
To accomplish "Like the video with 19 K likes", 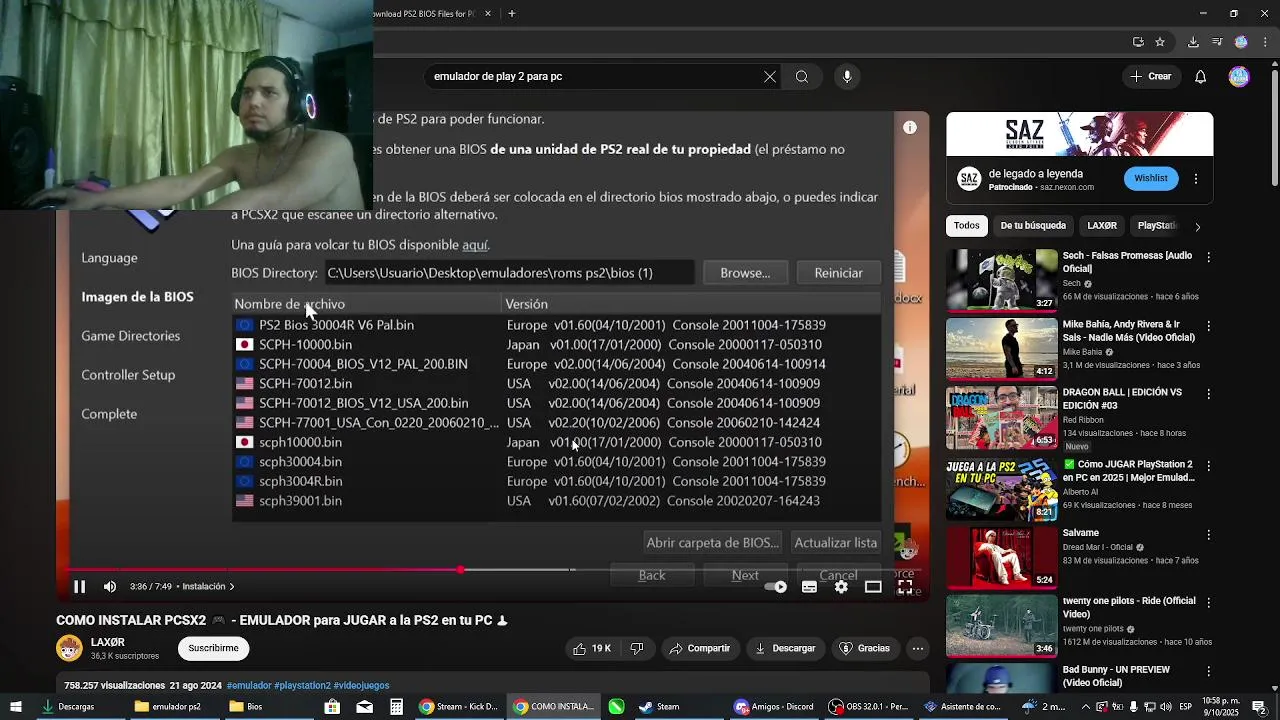I will coord(591,648).
